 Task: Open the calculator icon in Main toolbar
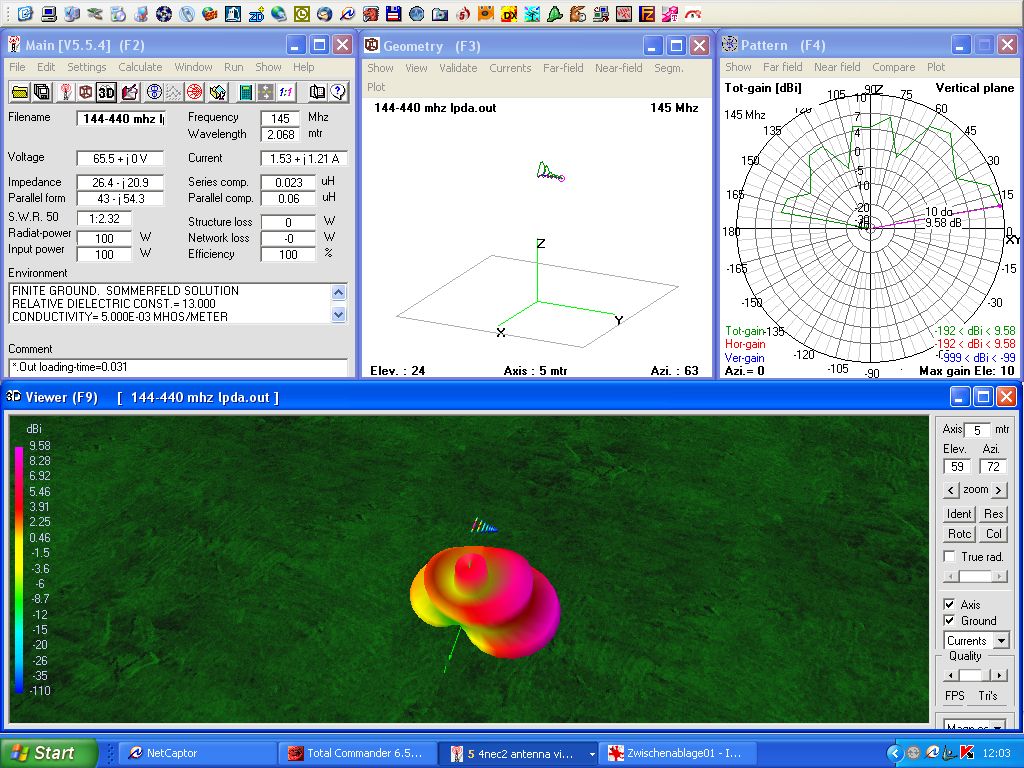(245, 92)
